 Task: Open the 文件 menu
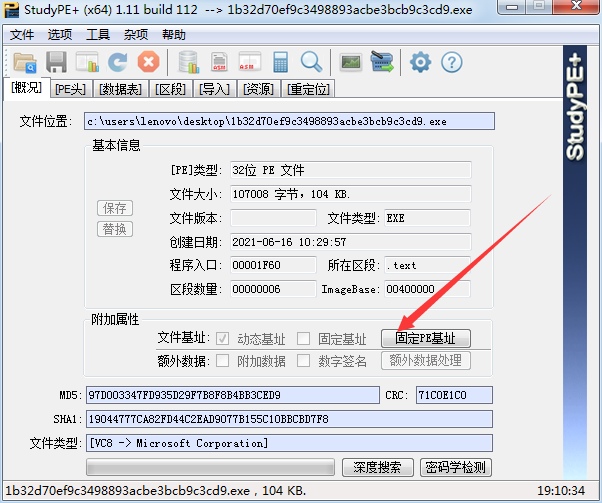[x=22, y=35]
